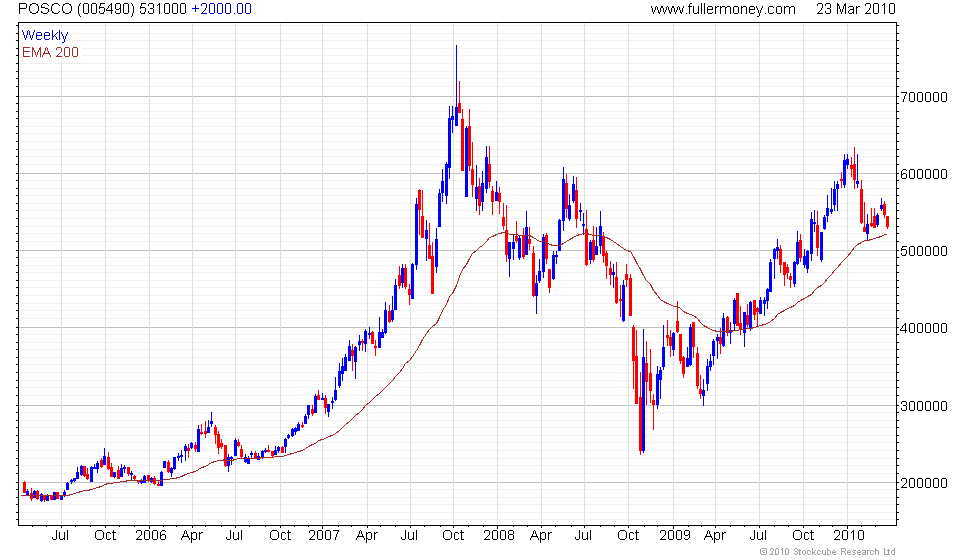Screen dimensions: 980x560
Task: Click the 23 Mar 2010 date
Action: 856,9
